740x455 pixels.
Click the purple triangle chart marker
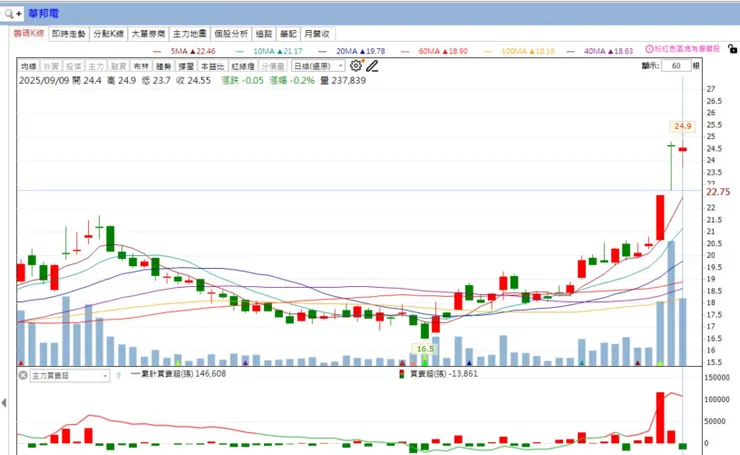245,363
